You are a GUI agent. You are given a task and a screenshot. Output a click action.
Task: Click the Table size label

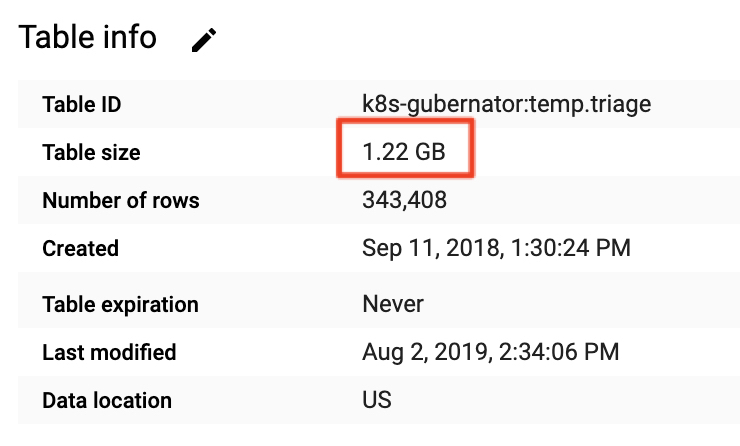(91, 152)
